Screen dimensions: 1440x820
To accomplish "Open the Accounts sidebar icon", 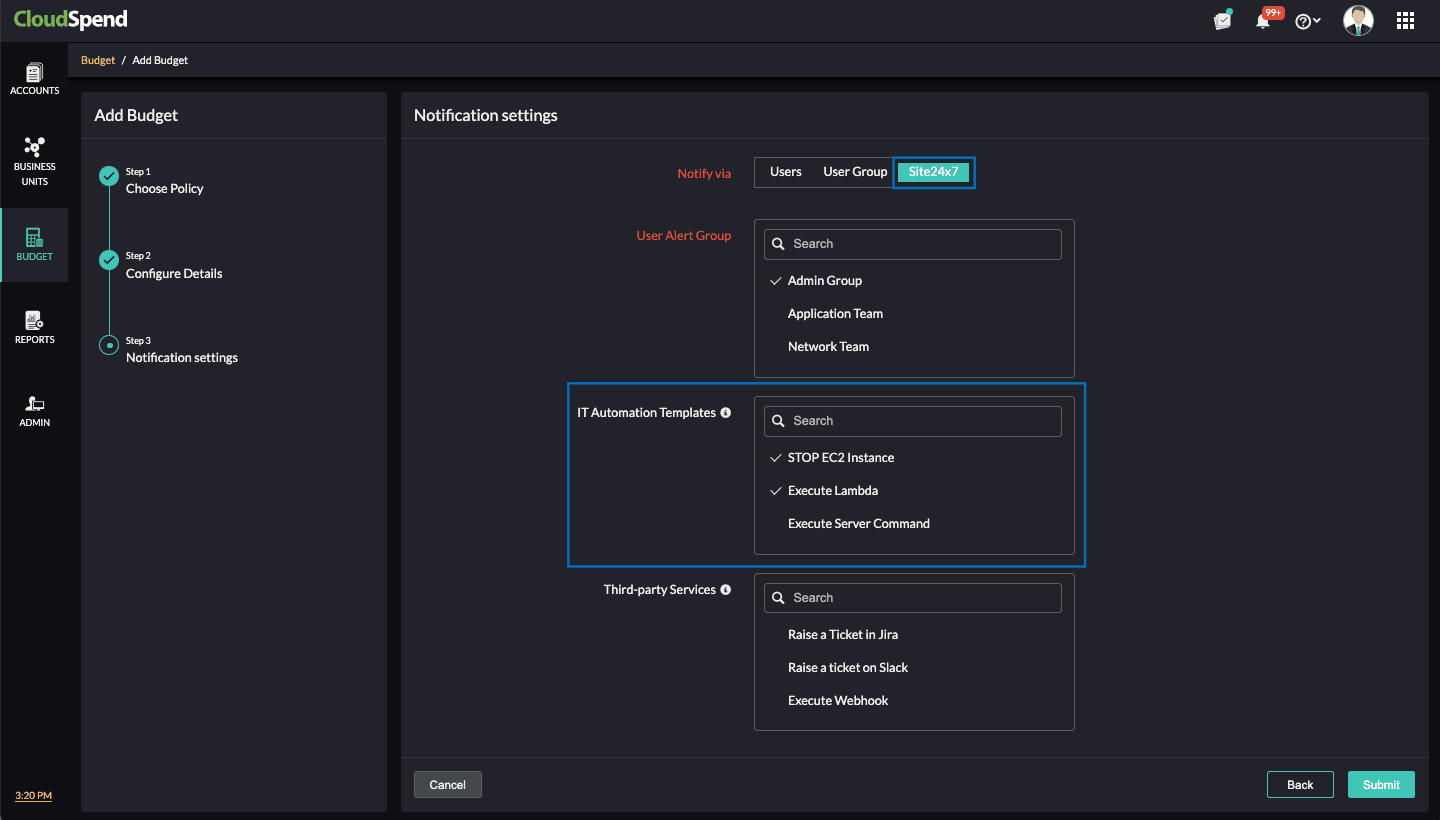I will (34, 79).
